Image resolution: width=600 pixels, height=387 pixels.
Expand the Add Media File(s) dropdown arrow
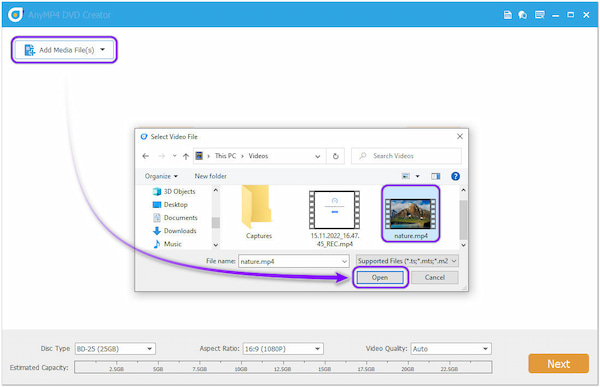point(103,49)
